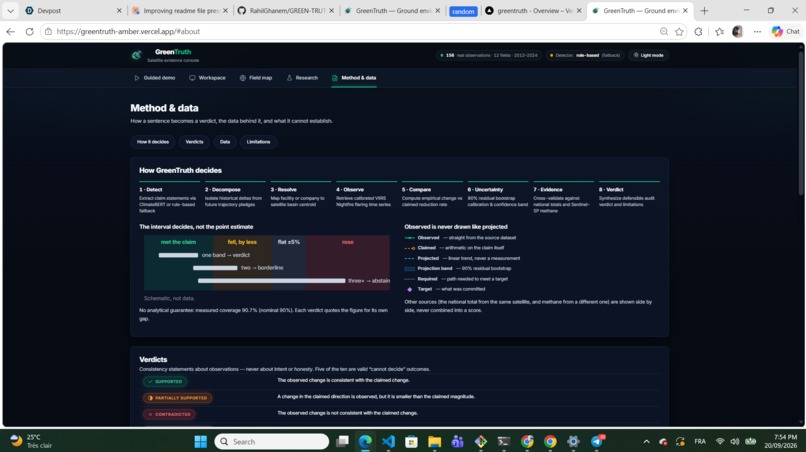The width and height of the screenshot is (806, 452).
Task: Click the GreenTruth logo icon
Action: pyautogui.click(x=136, y=55)
